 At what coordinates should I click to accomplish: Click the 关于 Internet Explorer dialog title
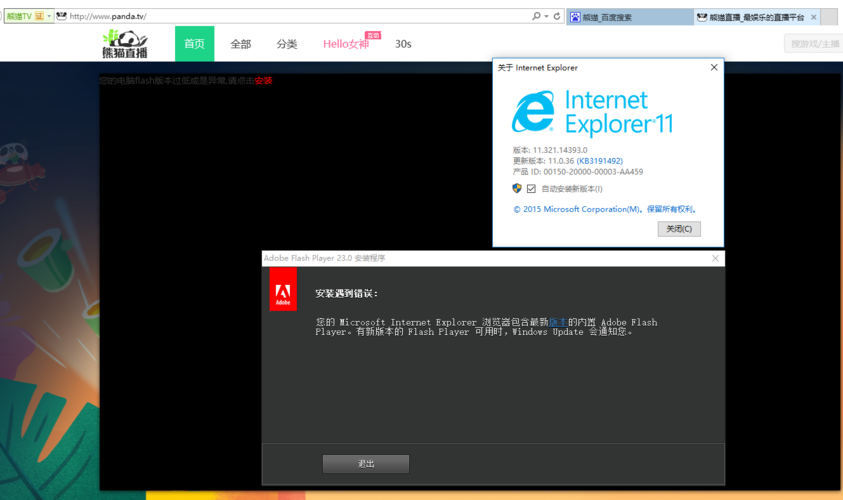[x=538, y=68]
